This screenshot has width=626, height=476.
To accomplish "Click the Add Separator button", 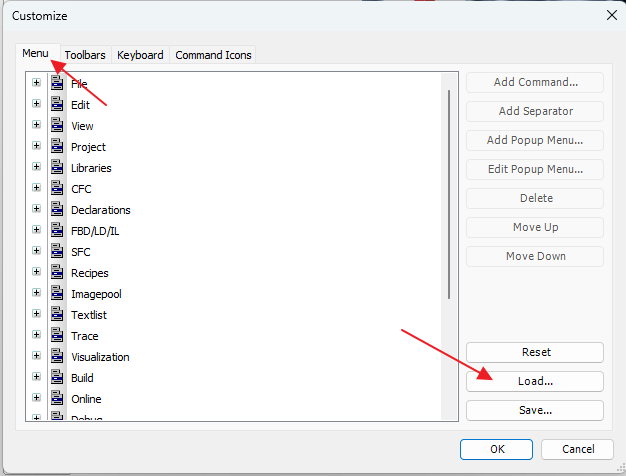I will pos(535,111).
